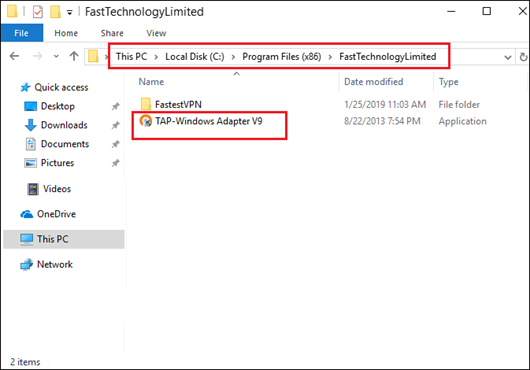Select the FastestVPN folder icon
Image resolution: width=530 pixels, height=370 pixels.
pos(146,104)
